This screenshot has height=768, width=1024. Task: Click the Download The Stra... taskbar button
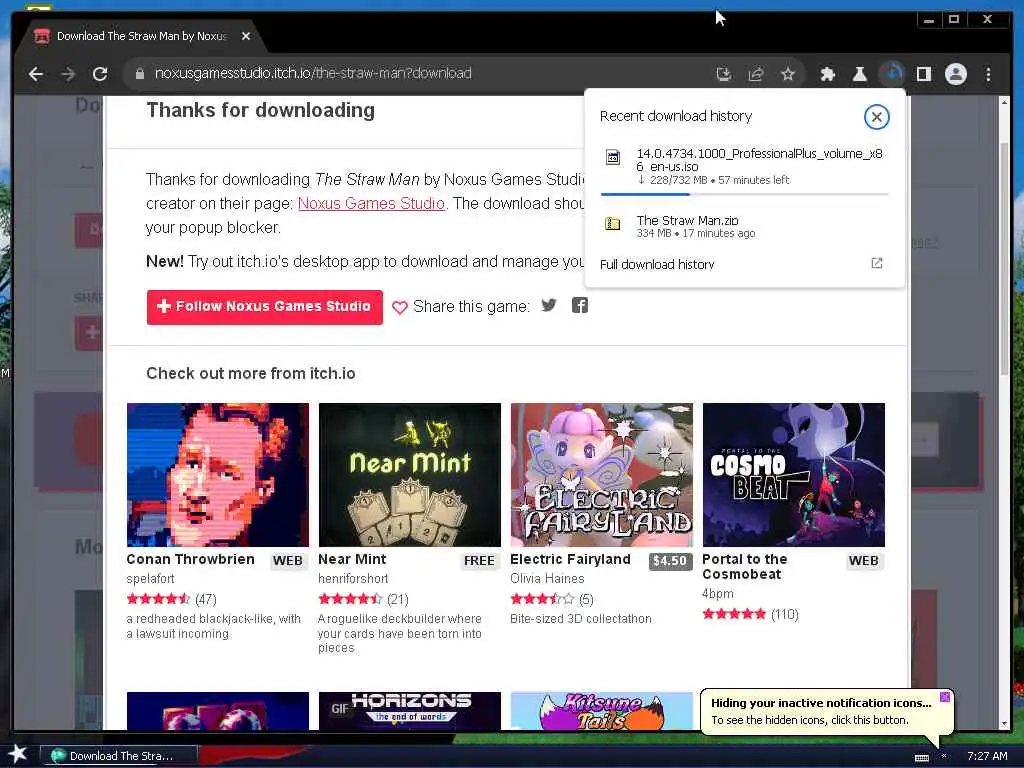(120, 756)
